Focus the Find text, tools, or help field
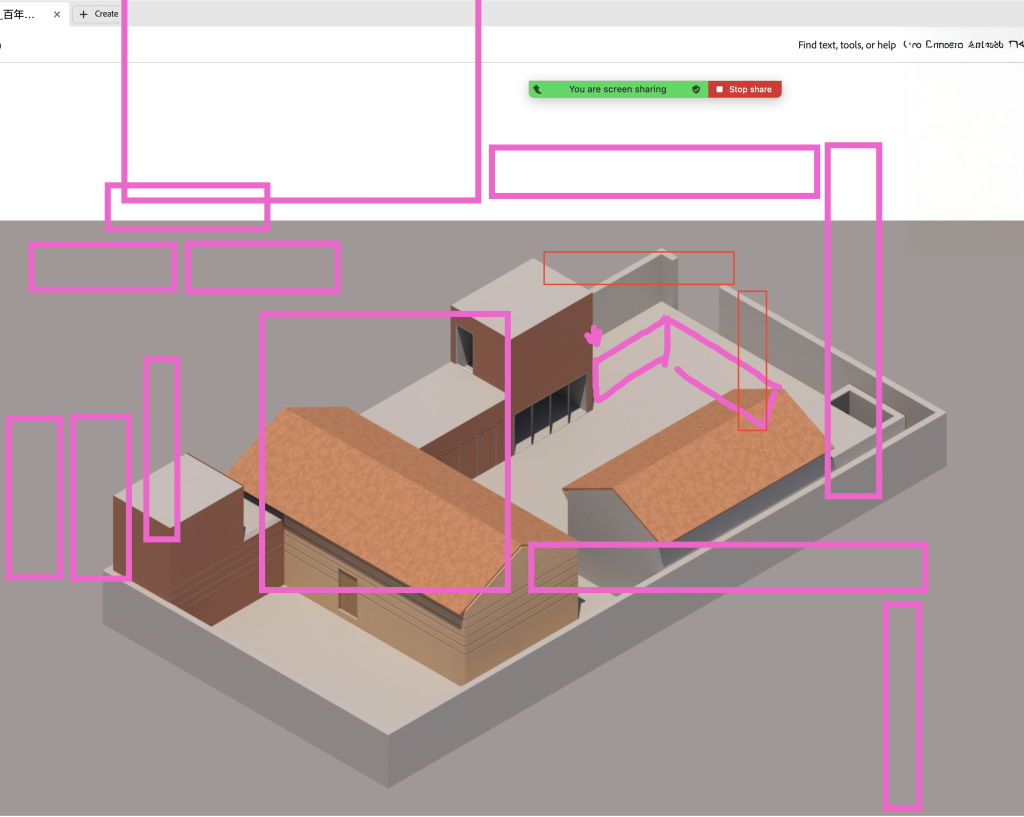Image resolution: width=1024 pixels, height=817 pixels. [846, 45]
